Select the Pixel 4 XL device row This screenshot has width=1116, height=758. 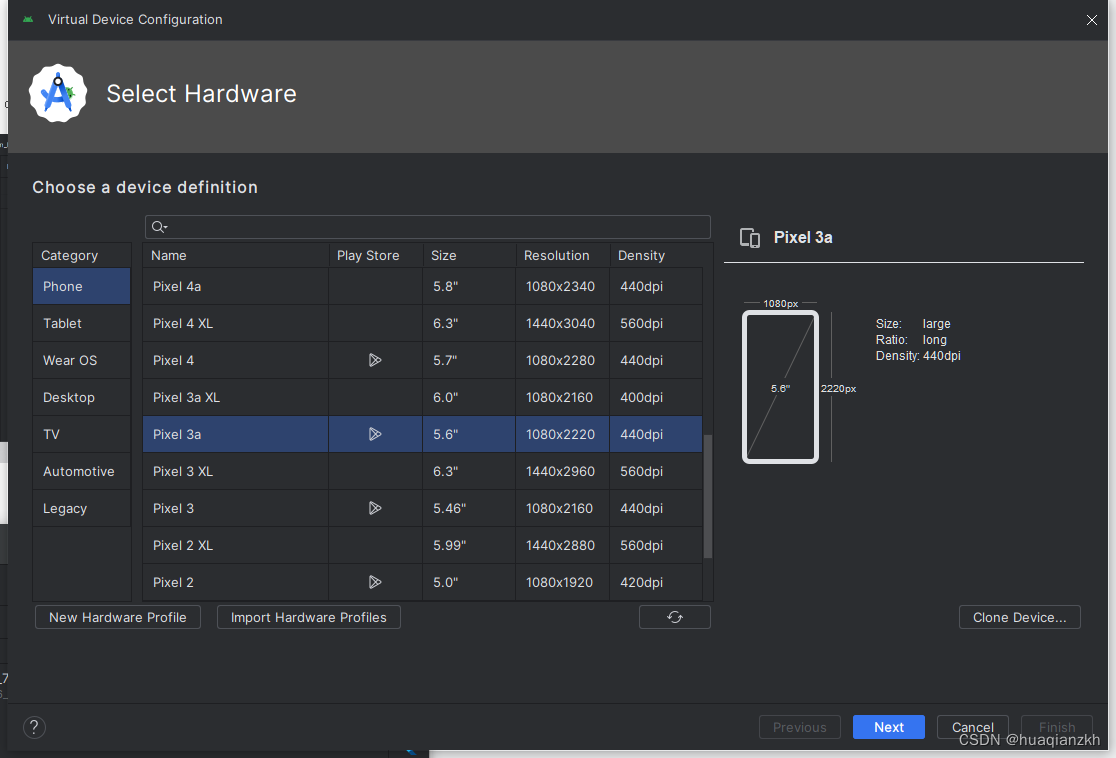(x=235, y=323)
